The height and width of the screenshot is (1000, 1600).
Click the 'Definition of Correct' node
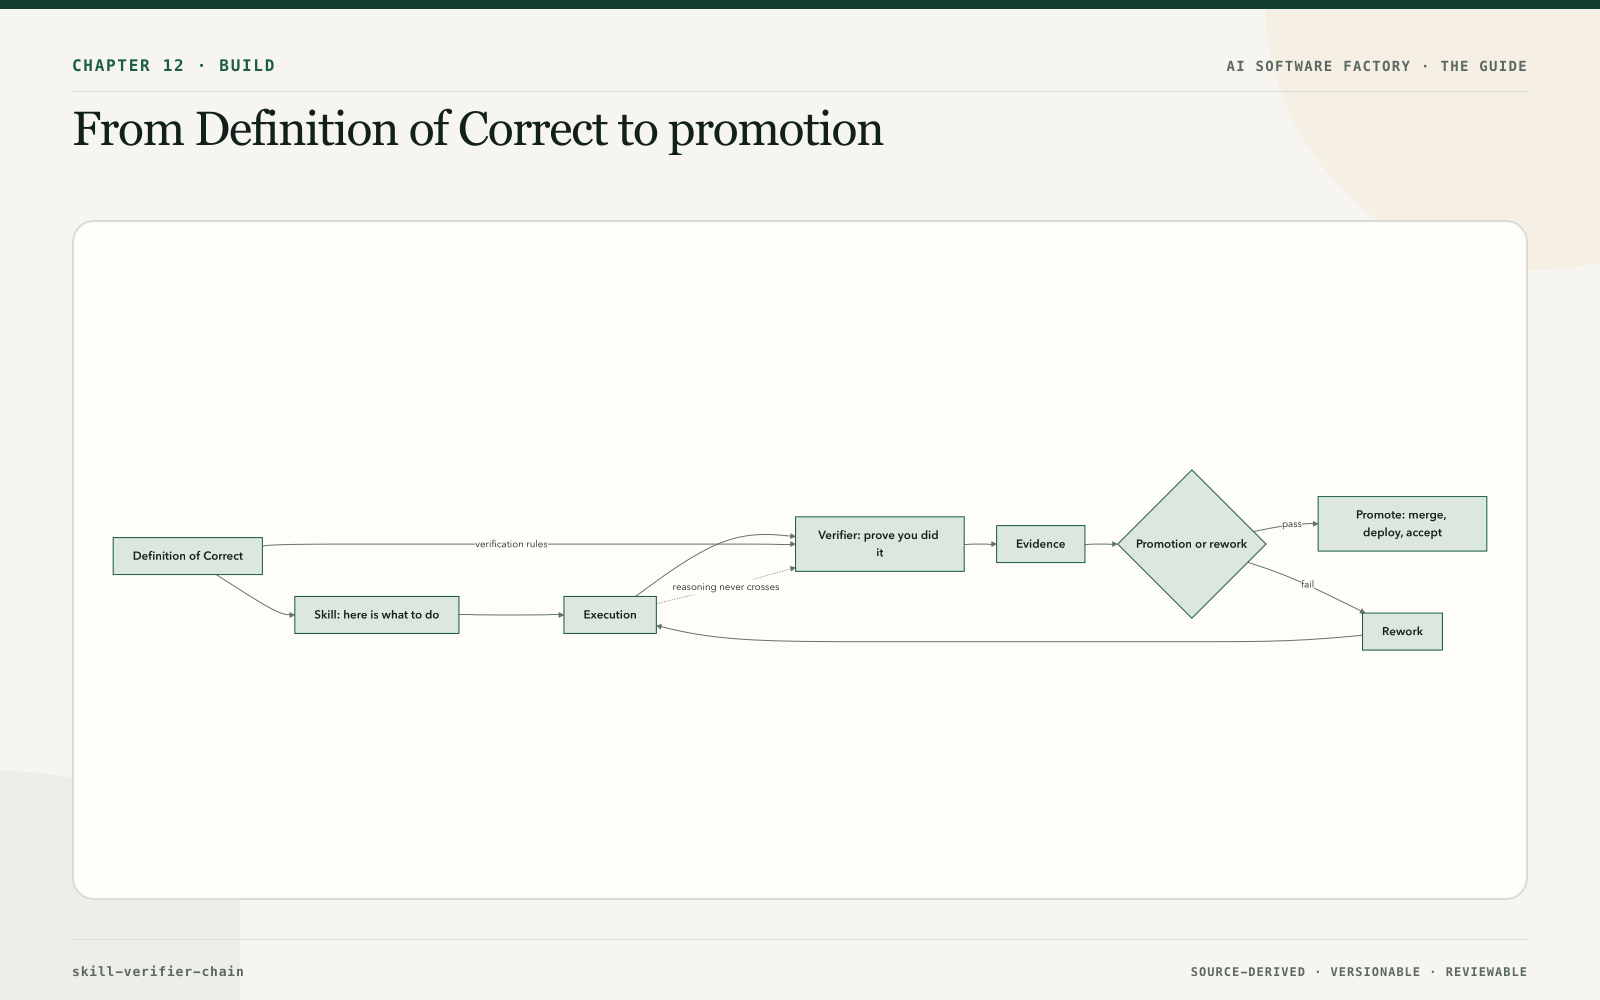[188, 556]
